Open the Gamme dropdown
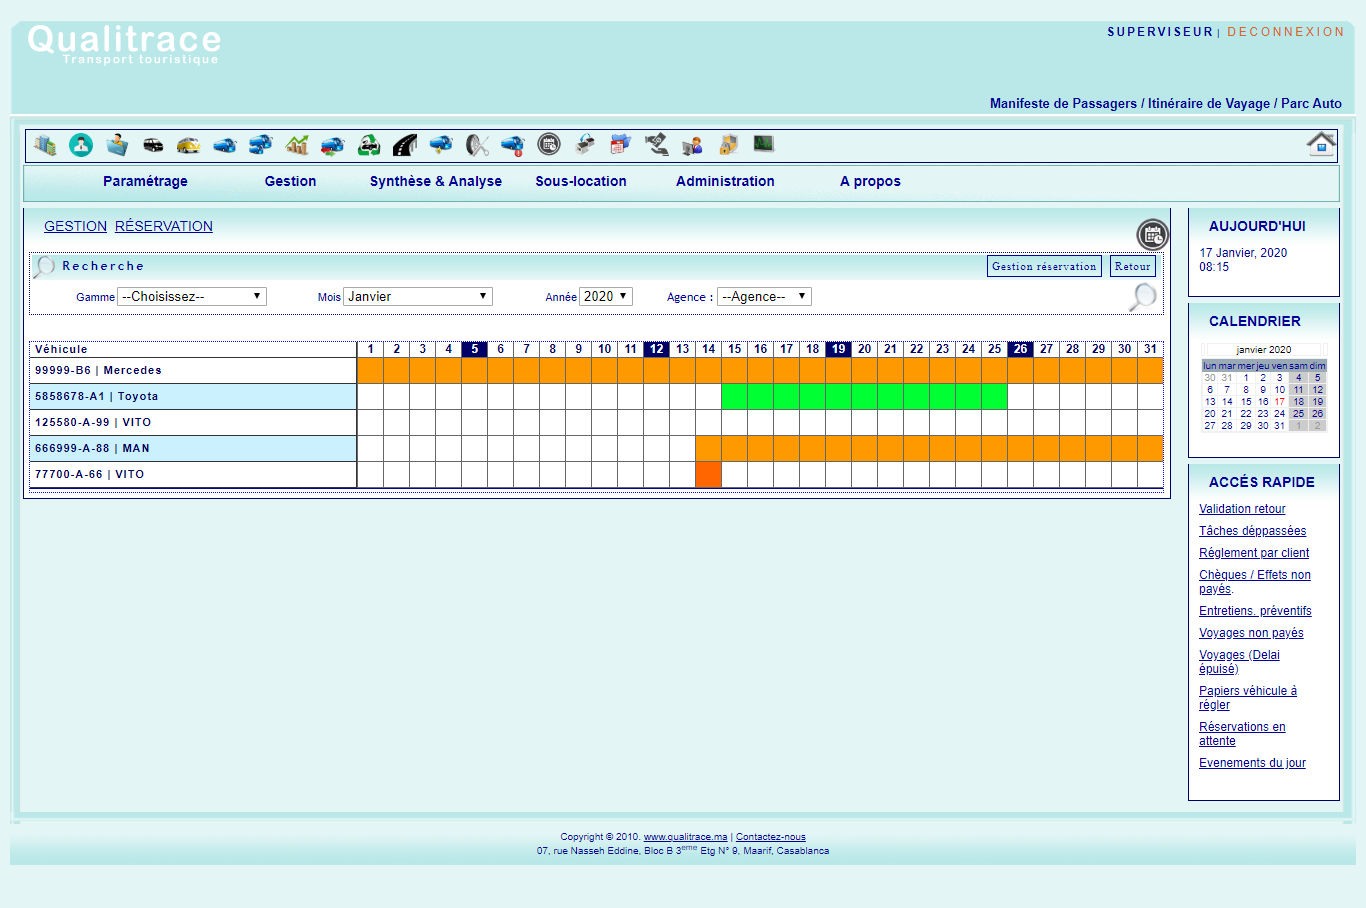Image resolution: width=1366 pixels, height=908 pixels. click(x=192, y=297)
